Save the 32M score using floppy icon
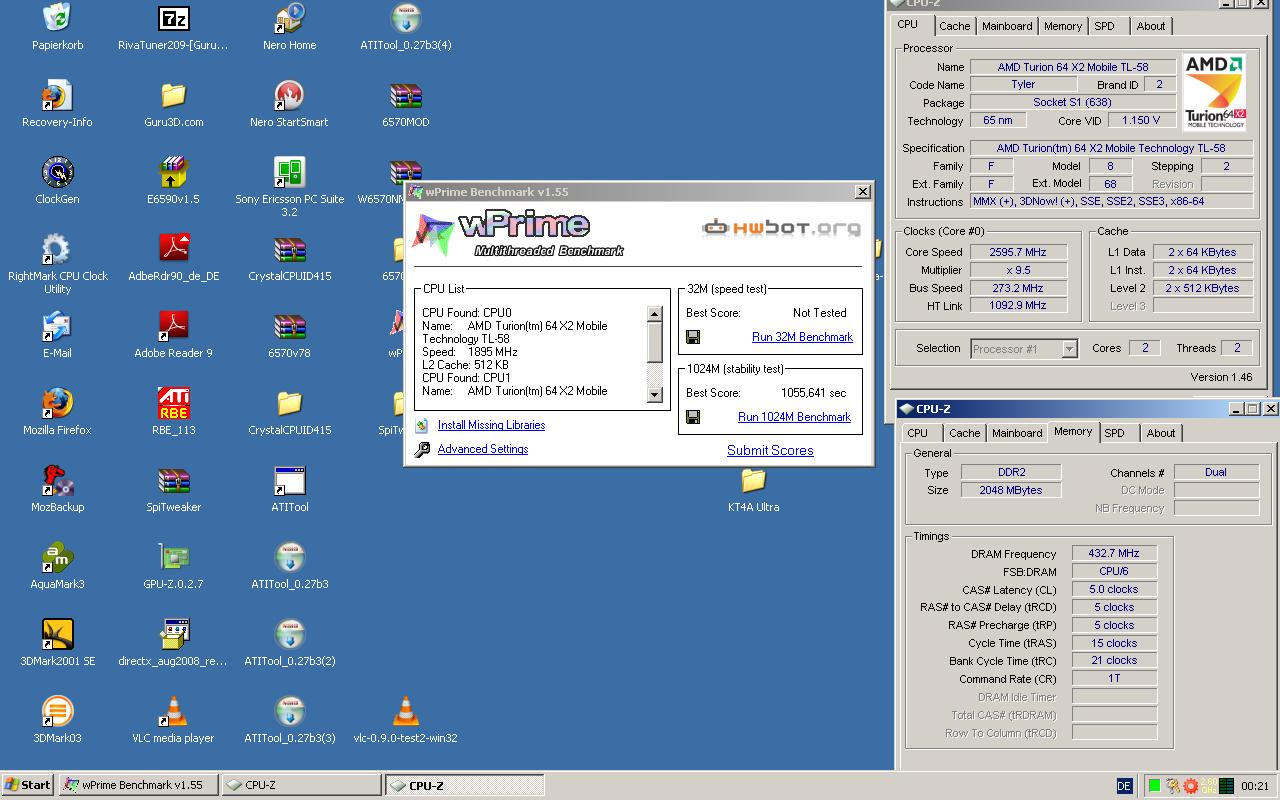Screen dimensions: 1280x800 693,337
